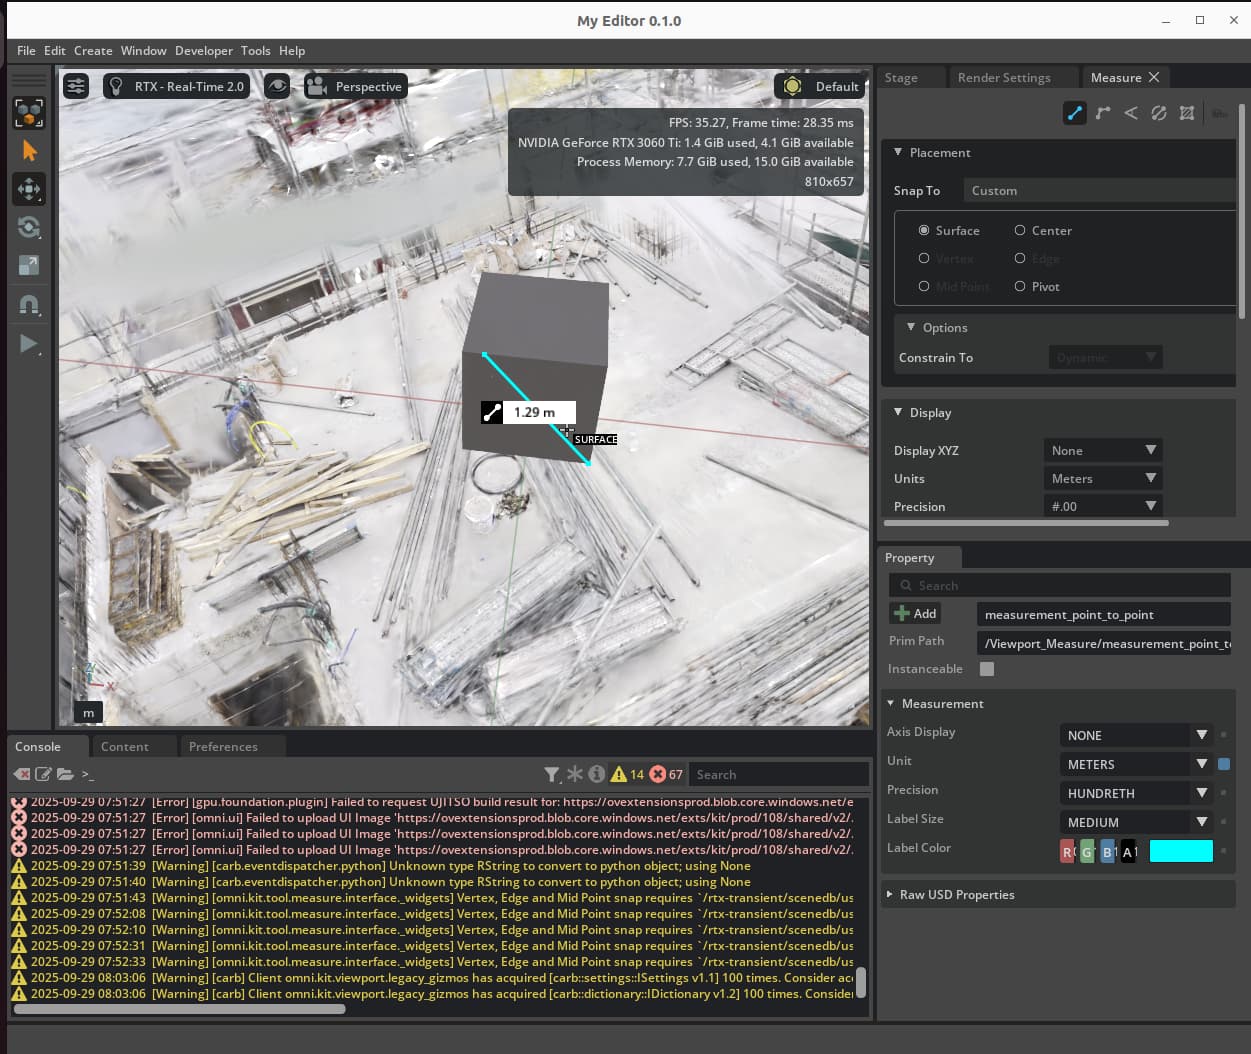
Task: Activate the Rotate tool
Action: (29, 227)
